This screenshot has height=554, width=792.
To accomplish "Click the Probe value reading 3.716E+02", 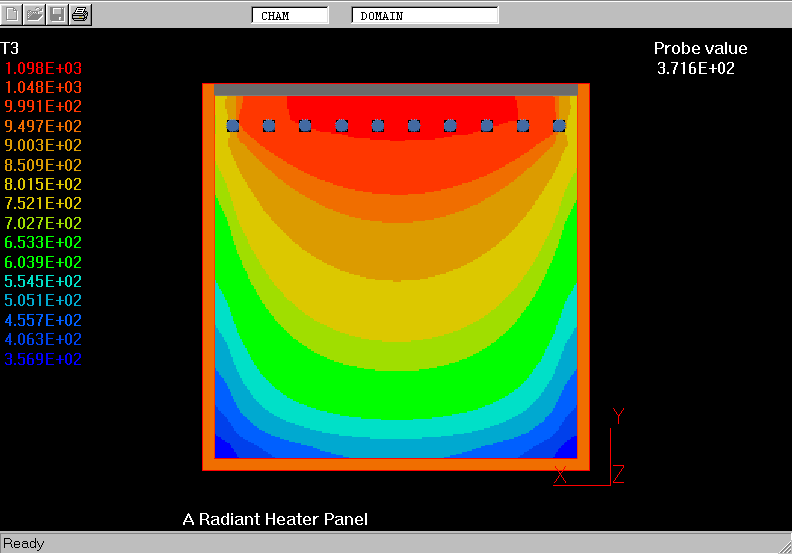I will (x=696, y=68).
